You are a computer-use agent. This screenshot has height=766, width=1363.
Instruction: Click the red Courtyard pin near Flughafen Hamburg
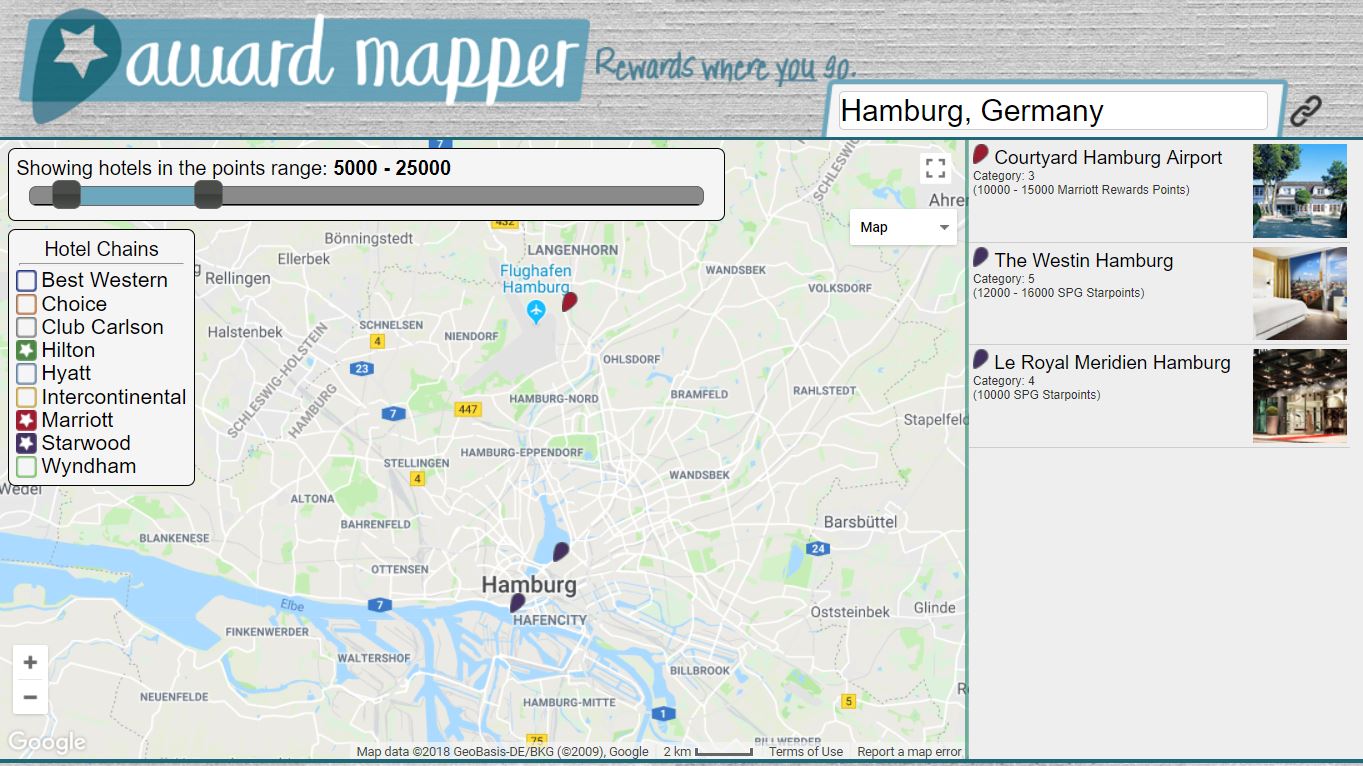click(570, 299)
